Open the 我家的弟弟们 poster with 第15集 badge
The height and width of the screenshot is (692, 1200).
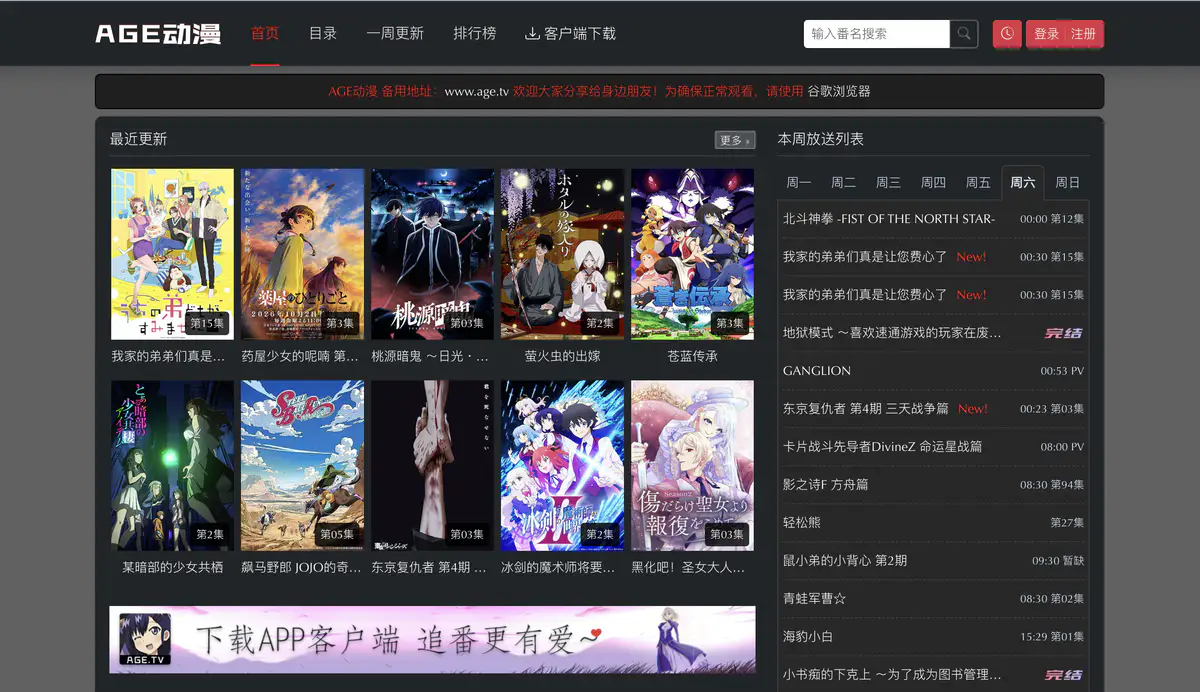[x=172, y=254]
